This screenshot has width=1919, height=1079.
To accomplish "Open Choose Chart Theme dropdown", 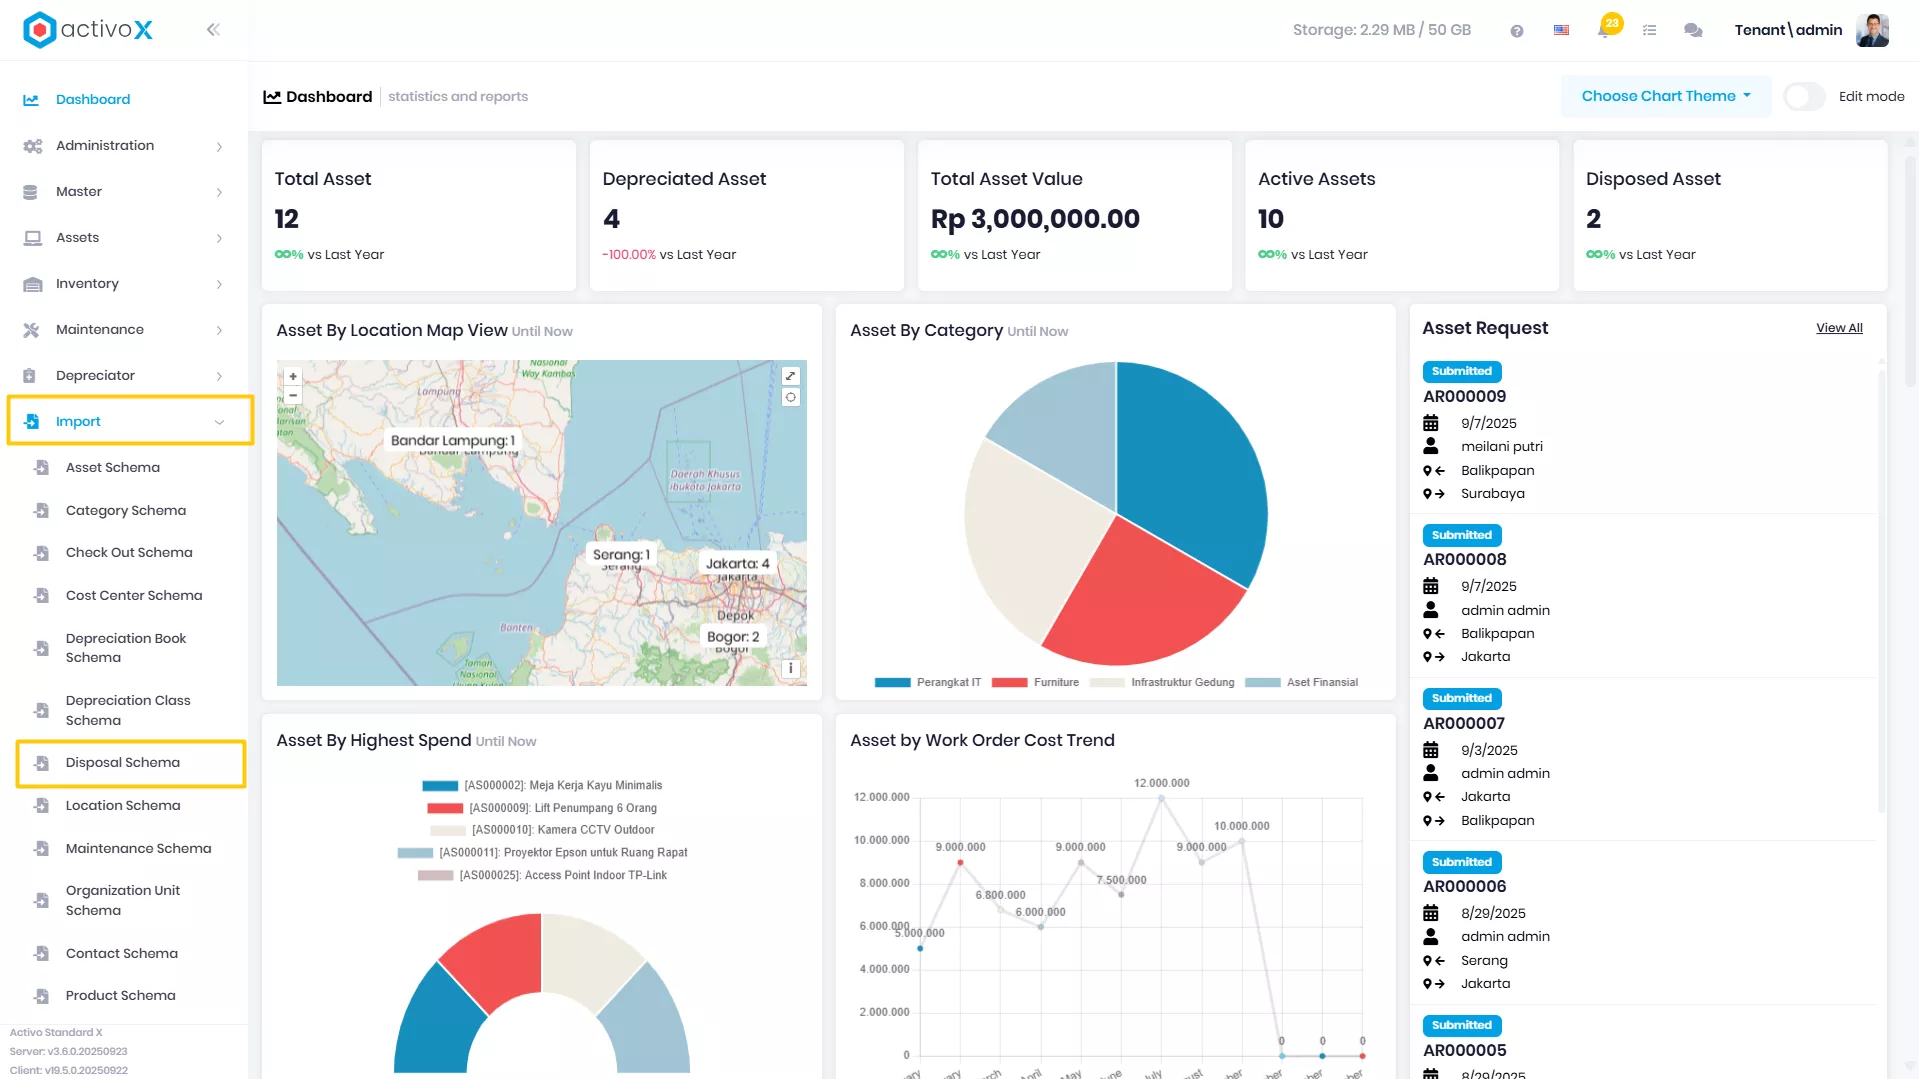I will pos(1666,97).
